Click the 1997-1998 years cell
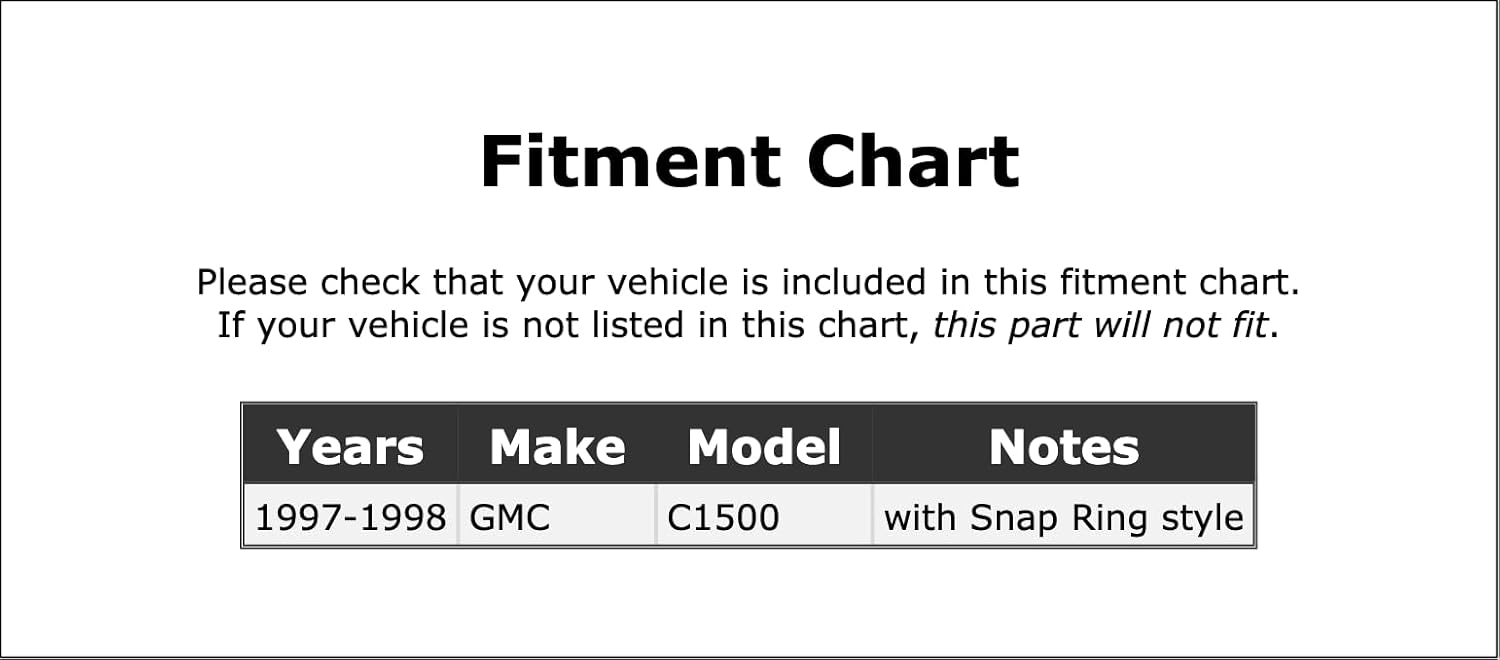The width and height of the screenshot is (1500, 660). 350,517
